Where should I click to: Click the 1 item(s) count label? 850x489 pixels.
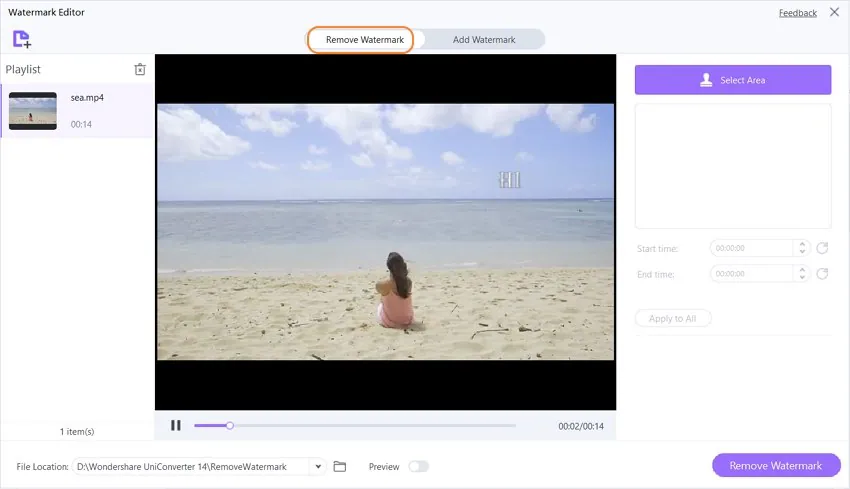pos(77,432)
